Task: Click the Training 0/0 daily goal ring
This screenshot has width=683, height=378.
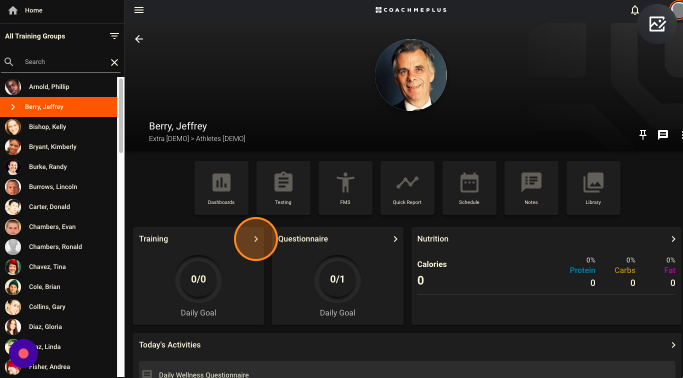Action: click(199, 279)
